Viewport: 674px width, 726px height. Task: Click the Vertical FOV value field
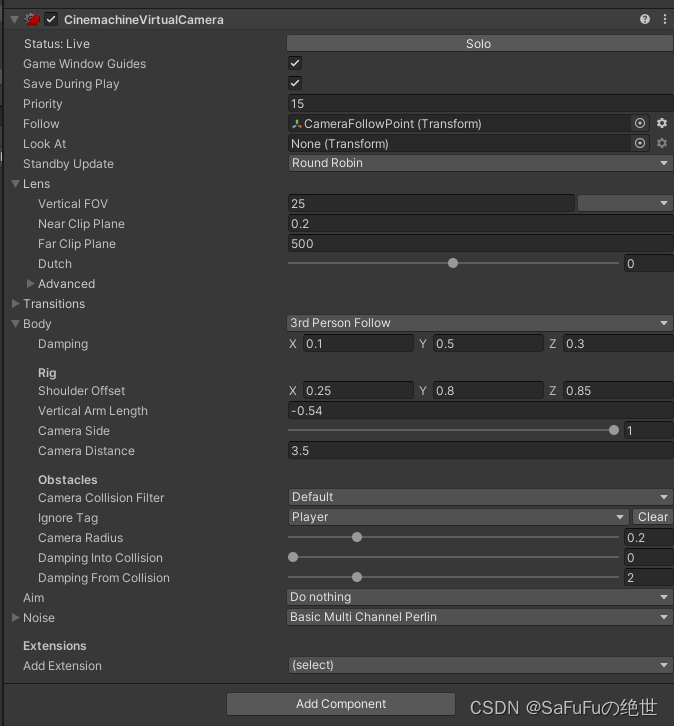tap(431, 203)
